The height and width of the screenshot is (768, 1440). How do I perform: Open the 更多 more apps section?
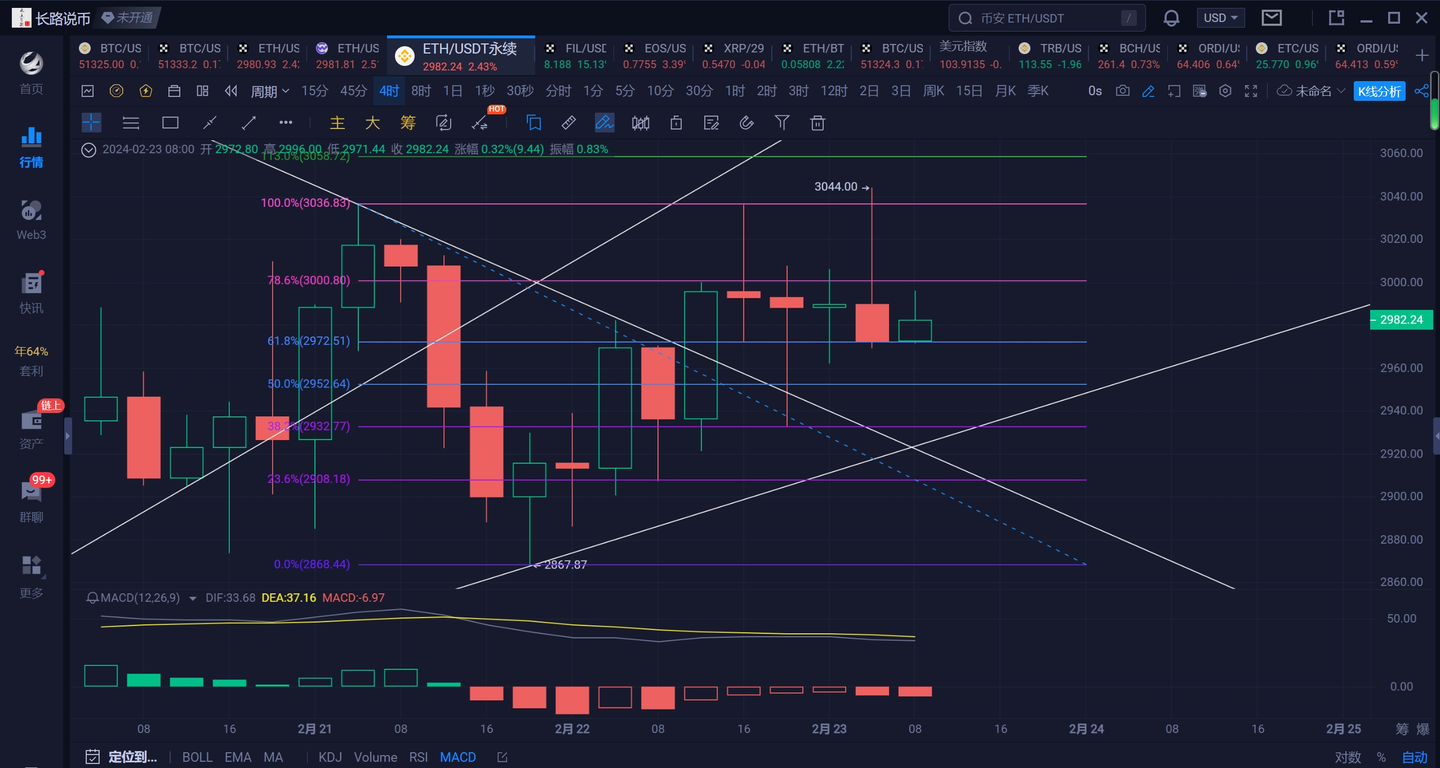31,577
